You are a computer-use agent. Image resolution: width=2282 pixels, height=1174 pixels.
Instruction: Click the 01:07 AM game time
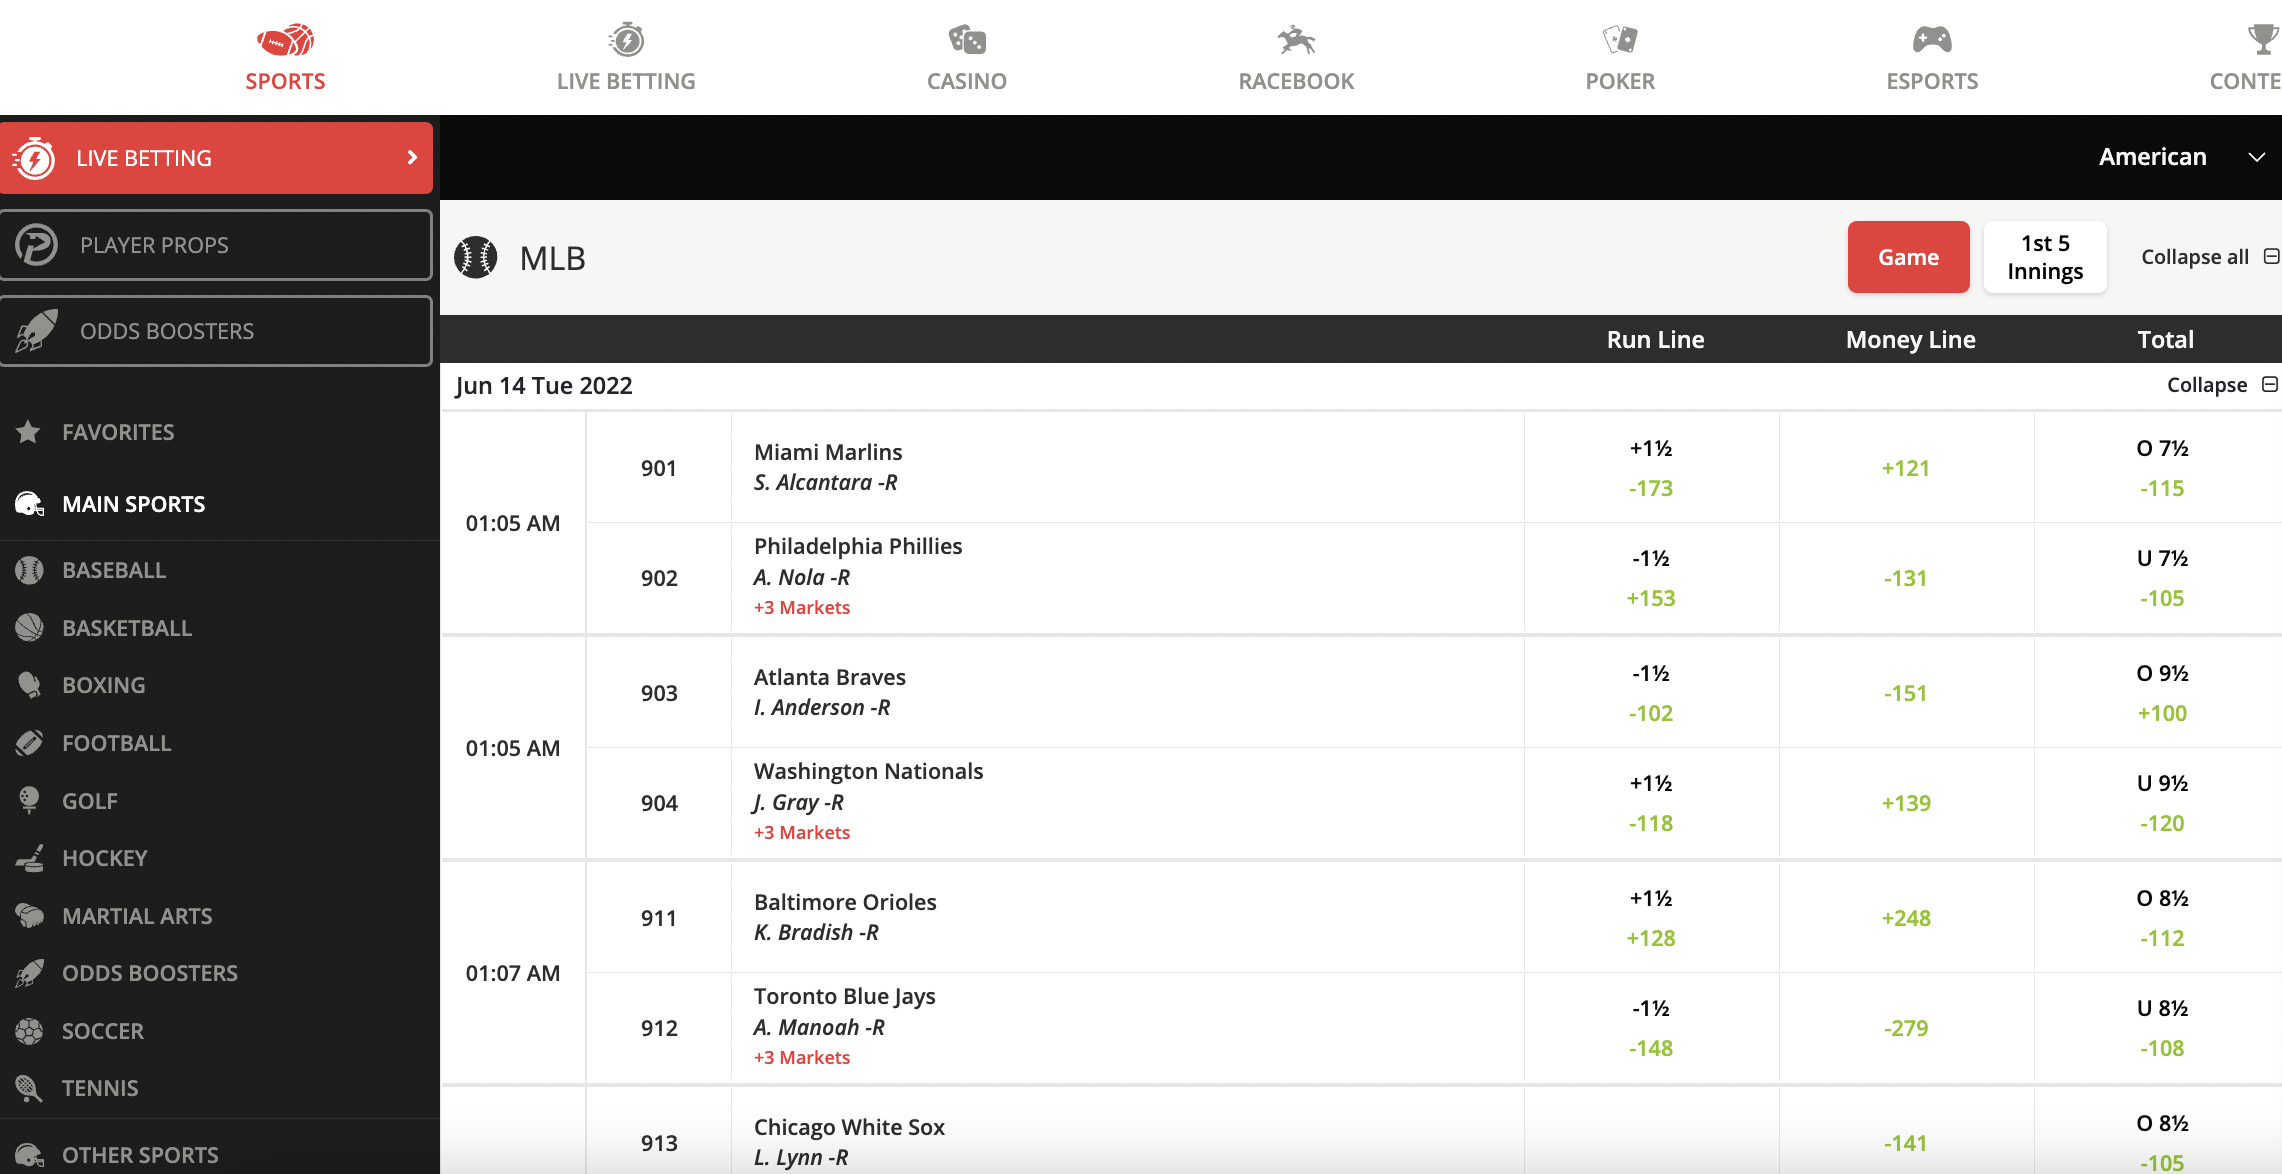[513, 973]
